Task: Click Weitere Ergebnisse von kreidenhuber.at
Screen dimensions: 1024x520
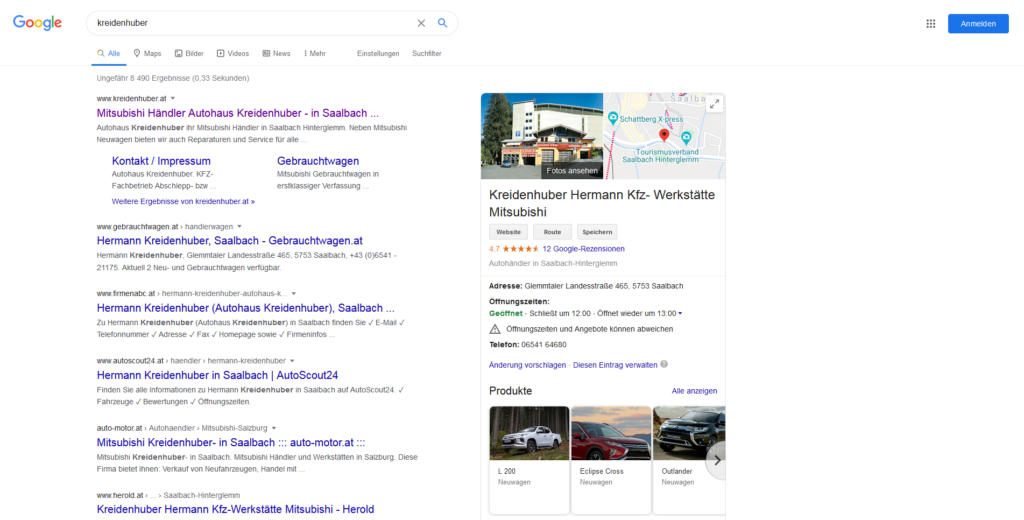Action: click(x=184, y=202)
